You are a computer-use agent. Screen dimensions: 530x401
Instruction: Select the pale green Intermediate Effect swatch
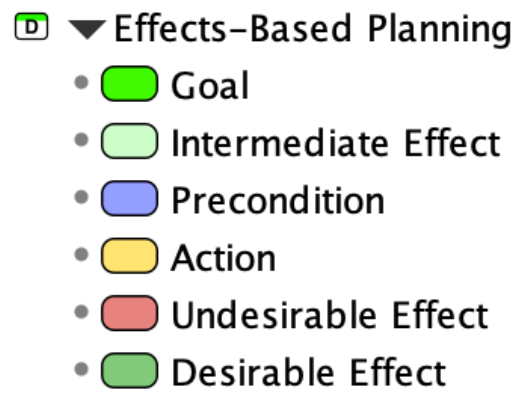pos(129,141)
